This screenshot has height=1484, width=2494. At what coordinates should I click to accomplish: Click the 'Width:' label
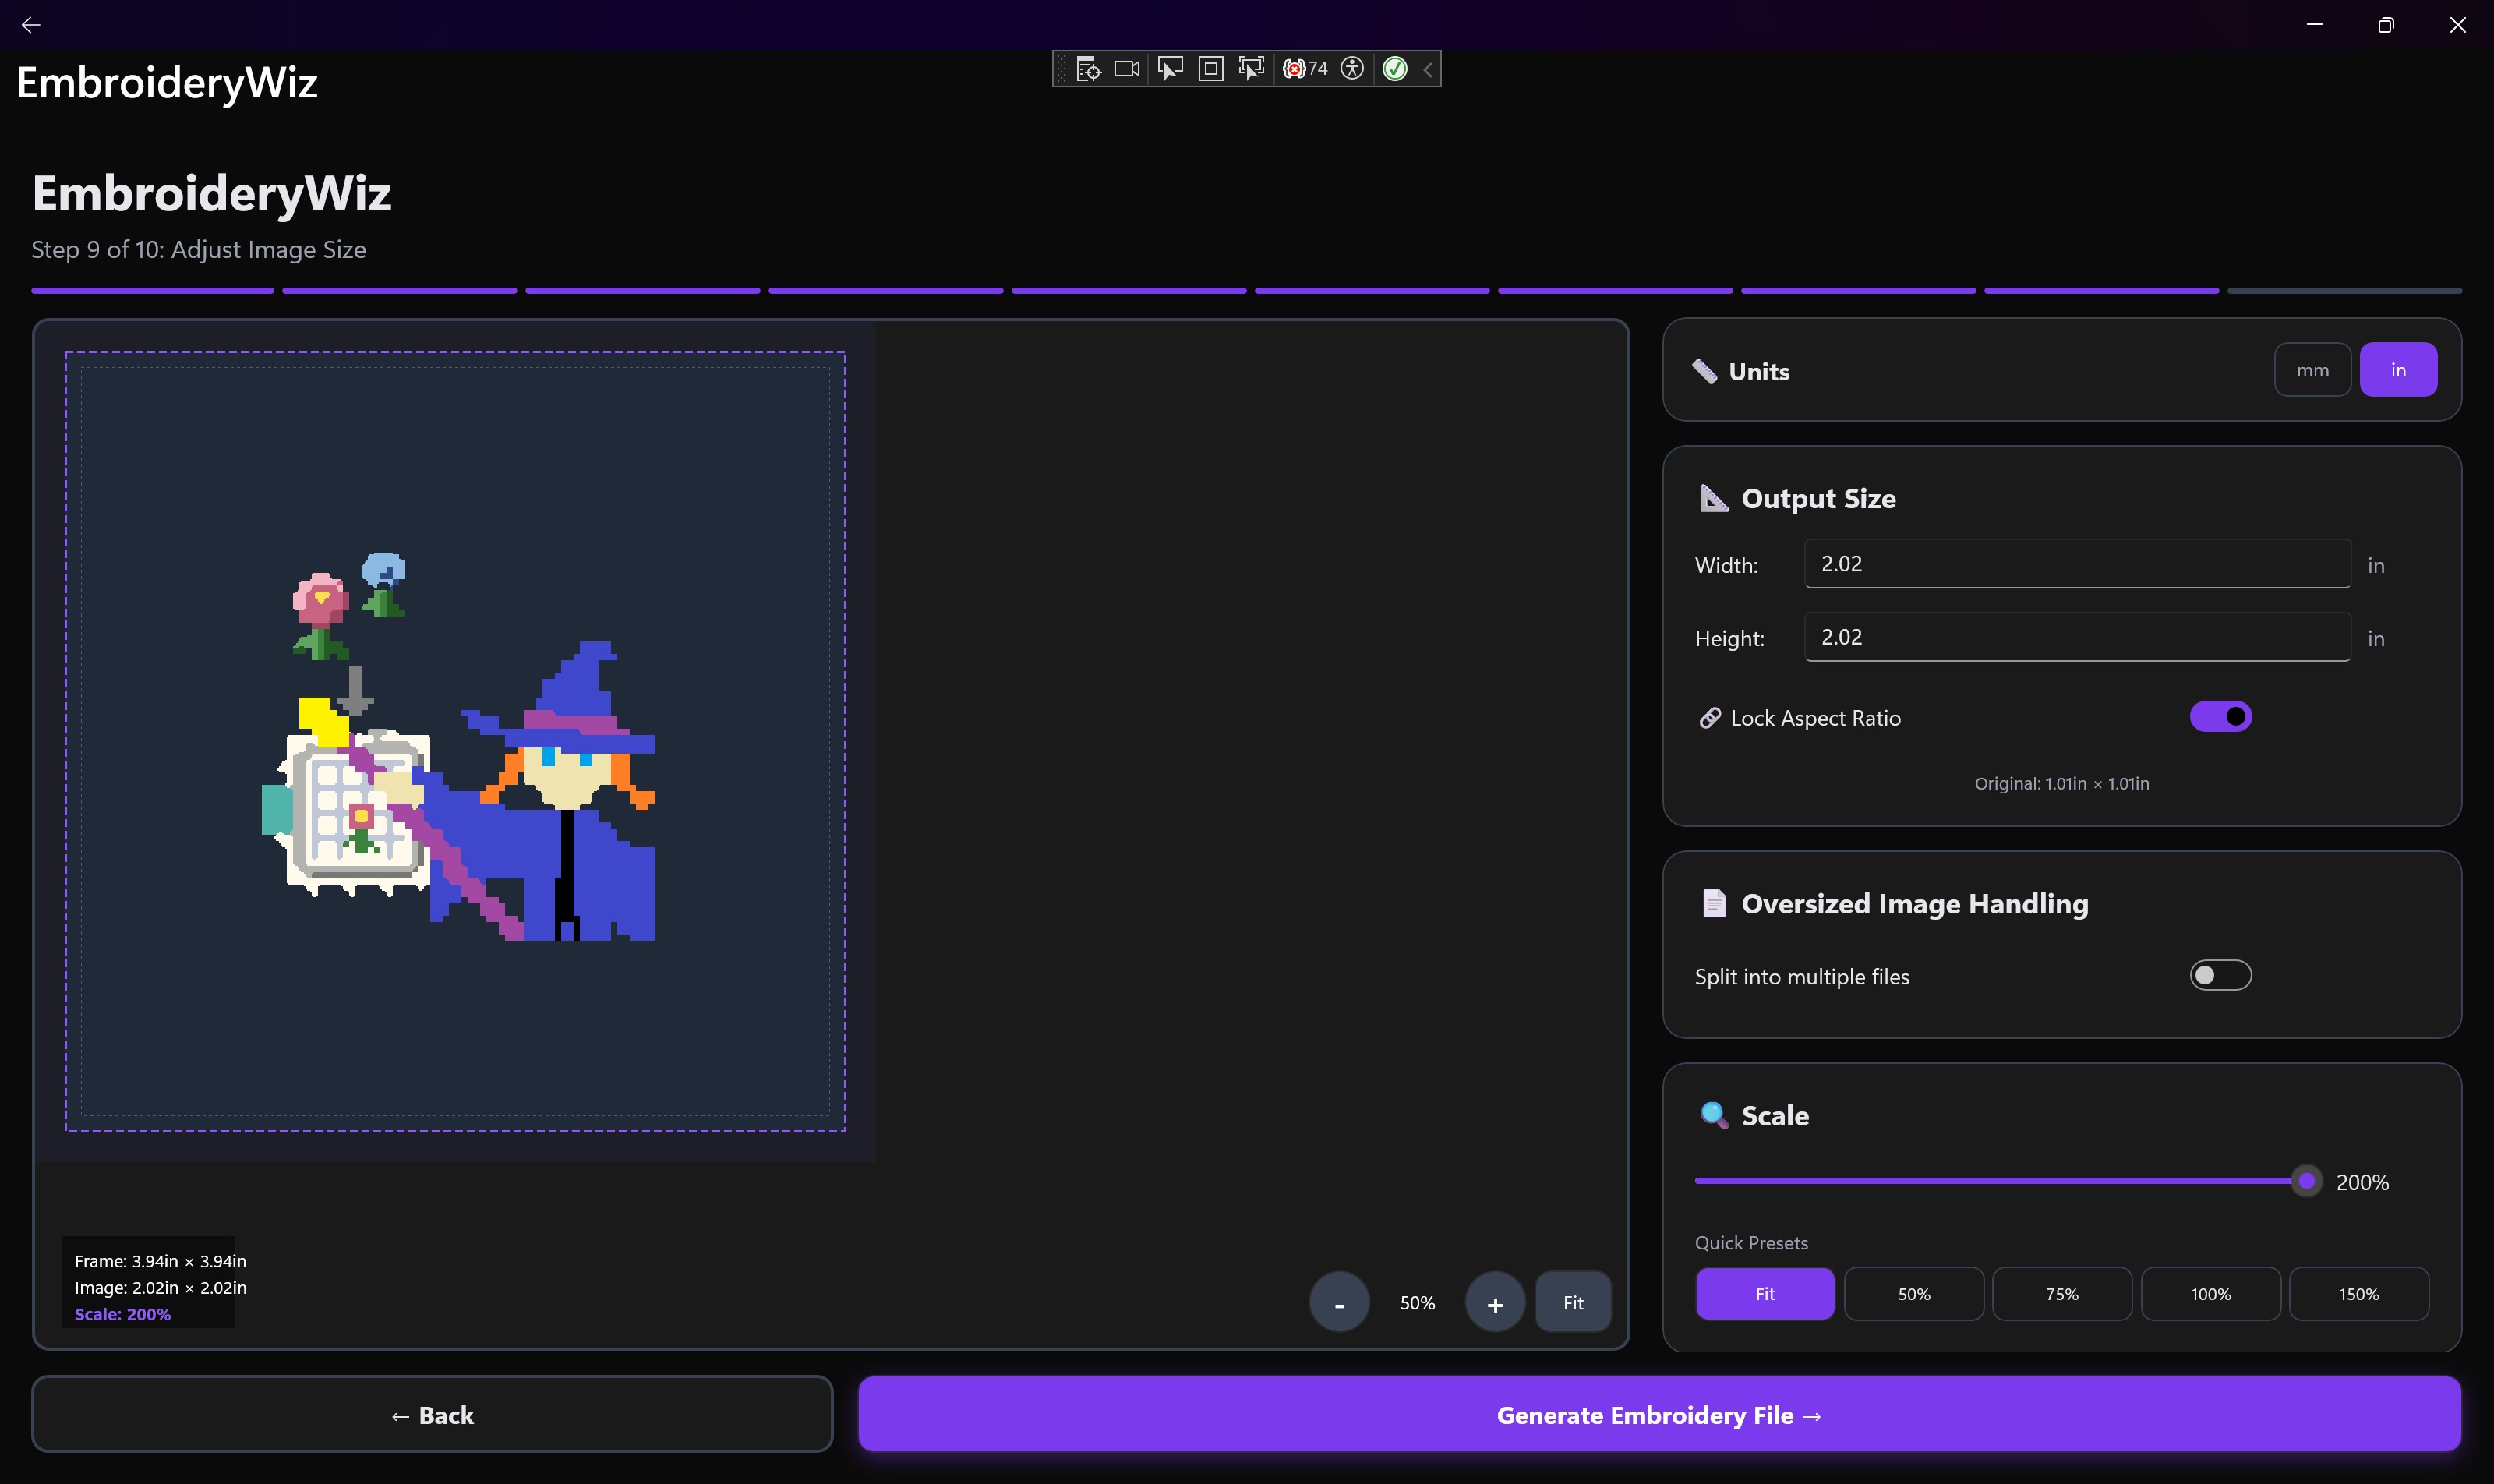pyautogui.click(x=1726, y=566)
